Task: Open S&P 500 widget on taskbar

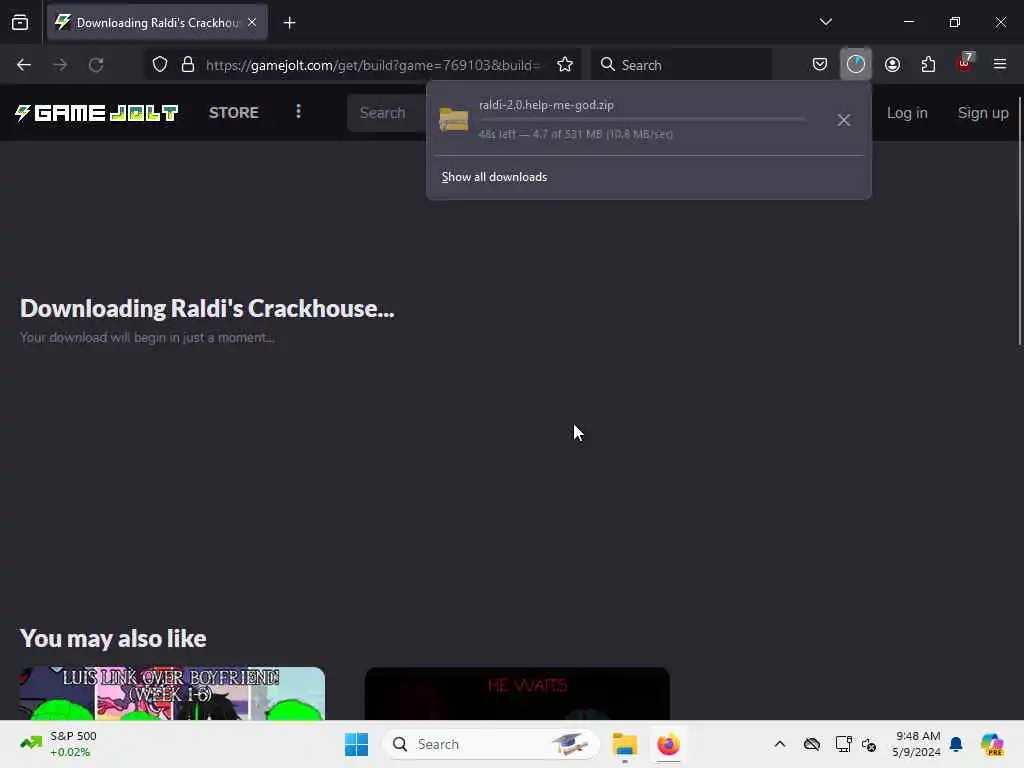Action: (59, 744)
